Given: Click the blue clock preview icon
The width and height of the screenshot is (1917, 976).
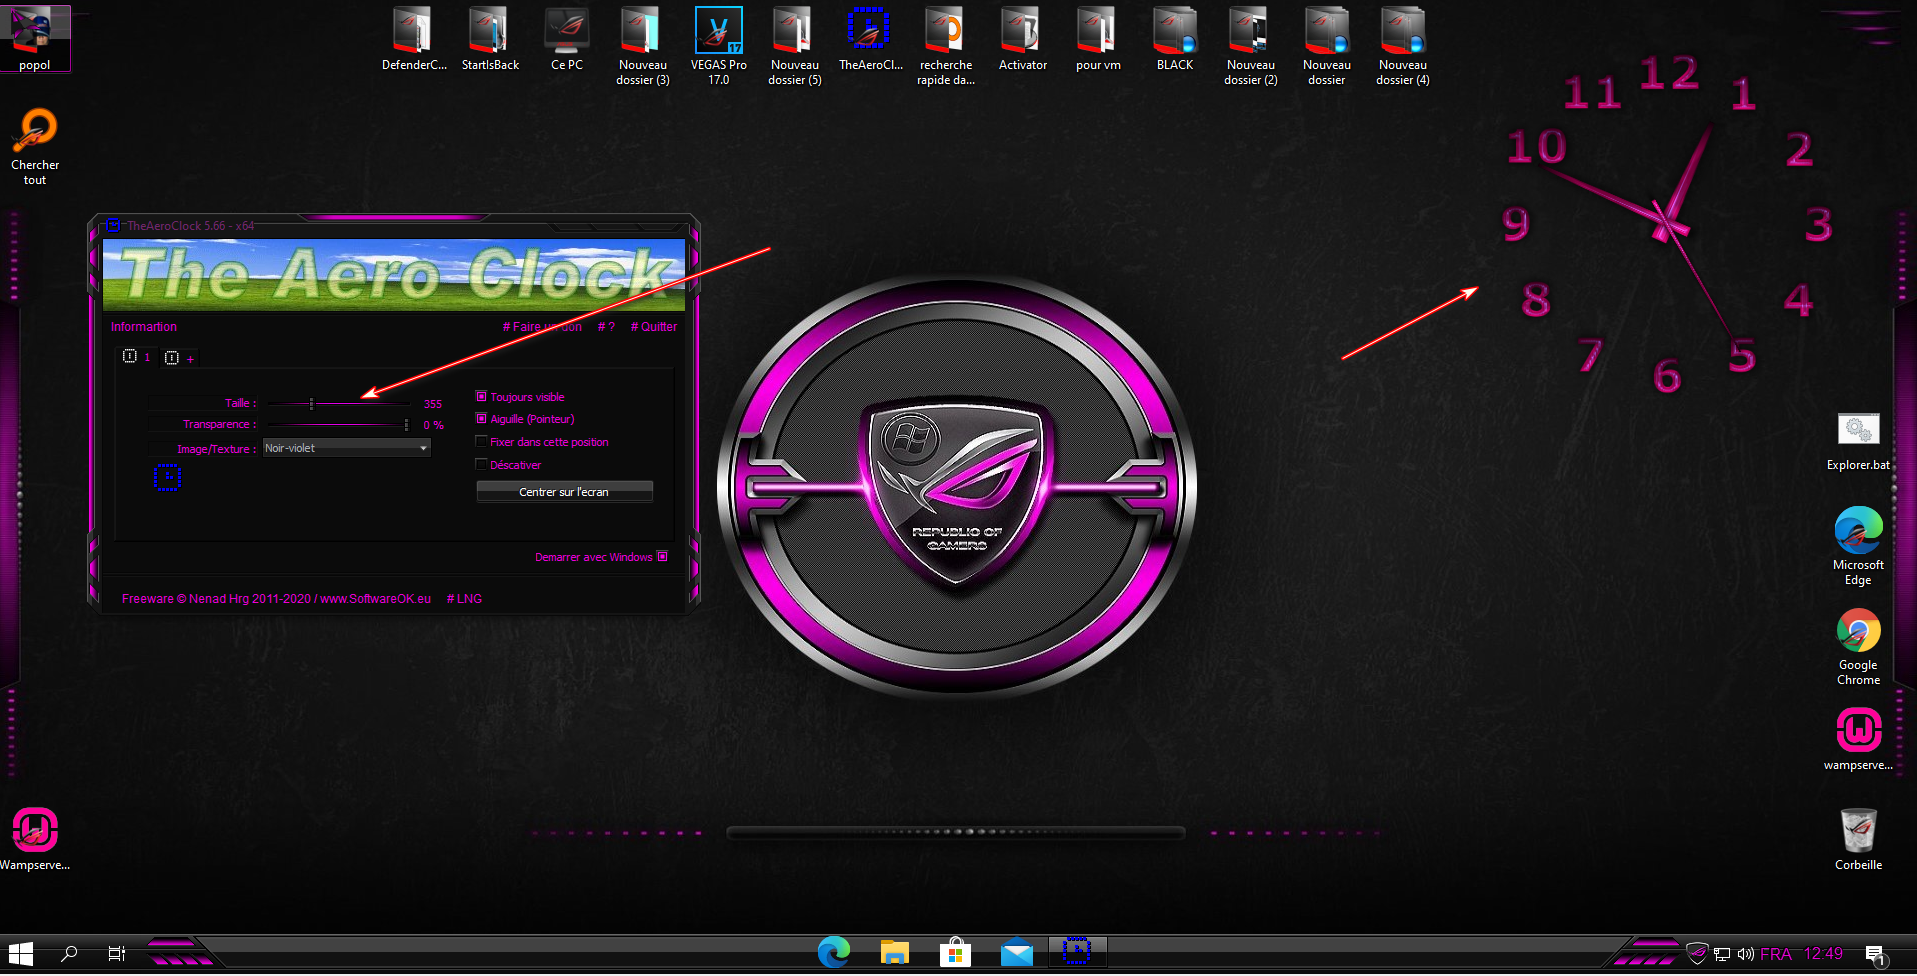Looking at the screenshot, I should (167, 478).
